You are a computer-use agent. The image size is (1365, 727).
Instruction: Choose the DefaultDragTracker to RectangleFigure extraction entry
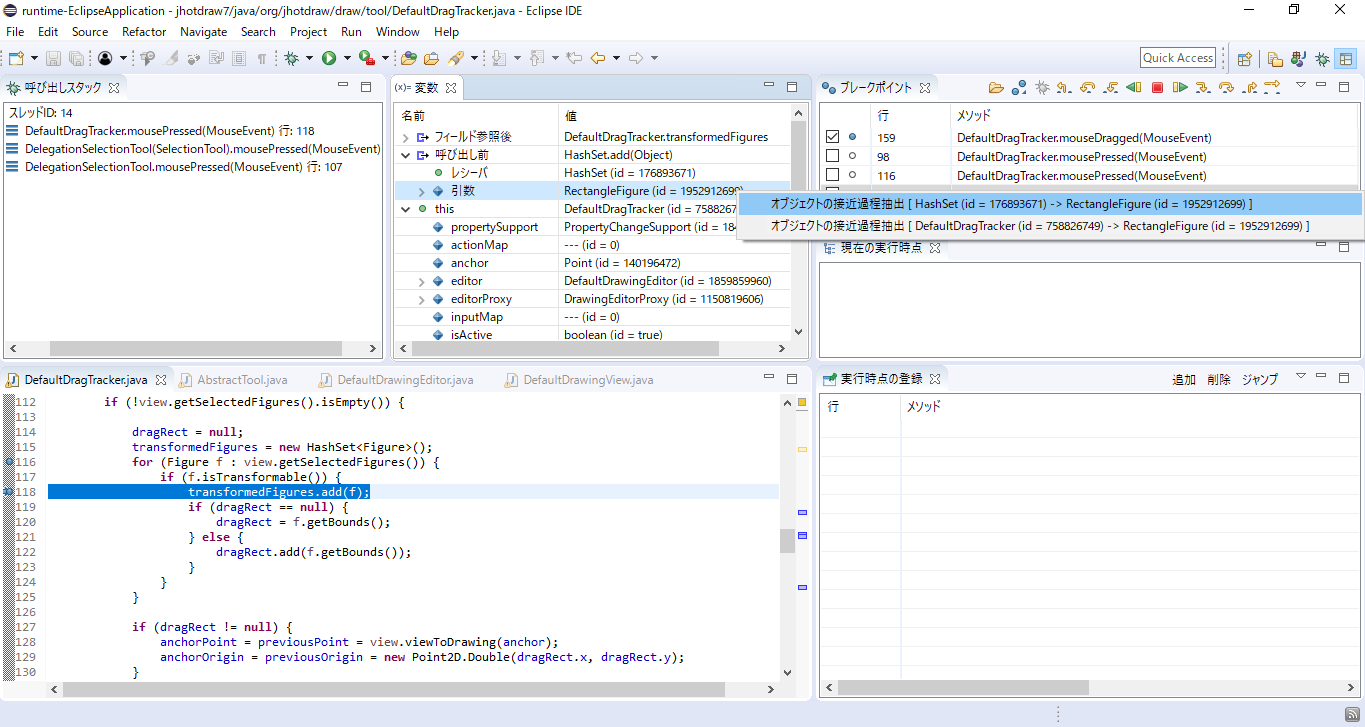pyautogui.click(x=1050, y=226)
